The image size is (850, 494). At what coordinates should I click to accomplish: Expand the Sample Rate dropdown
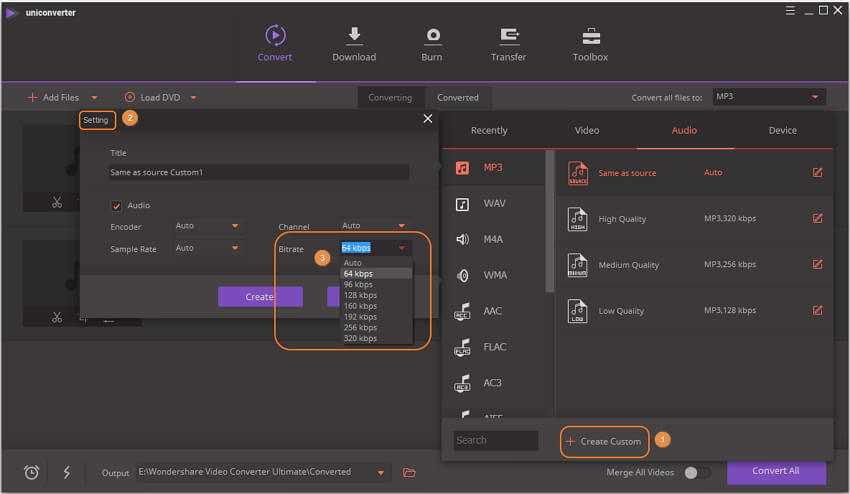click(208, 248)
